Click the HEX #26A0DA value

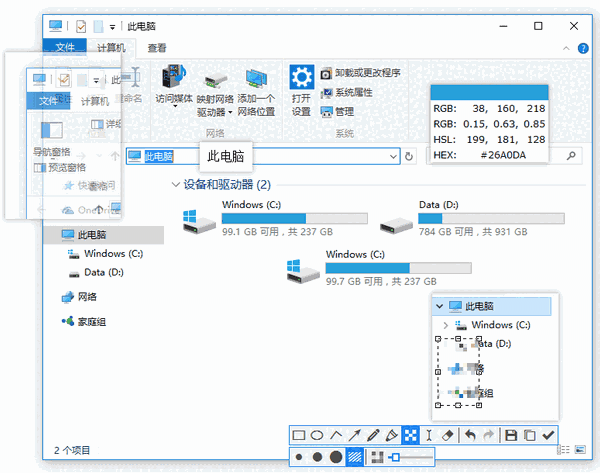click(x=503, y=155)
